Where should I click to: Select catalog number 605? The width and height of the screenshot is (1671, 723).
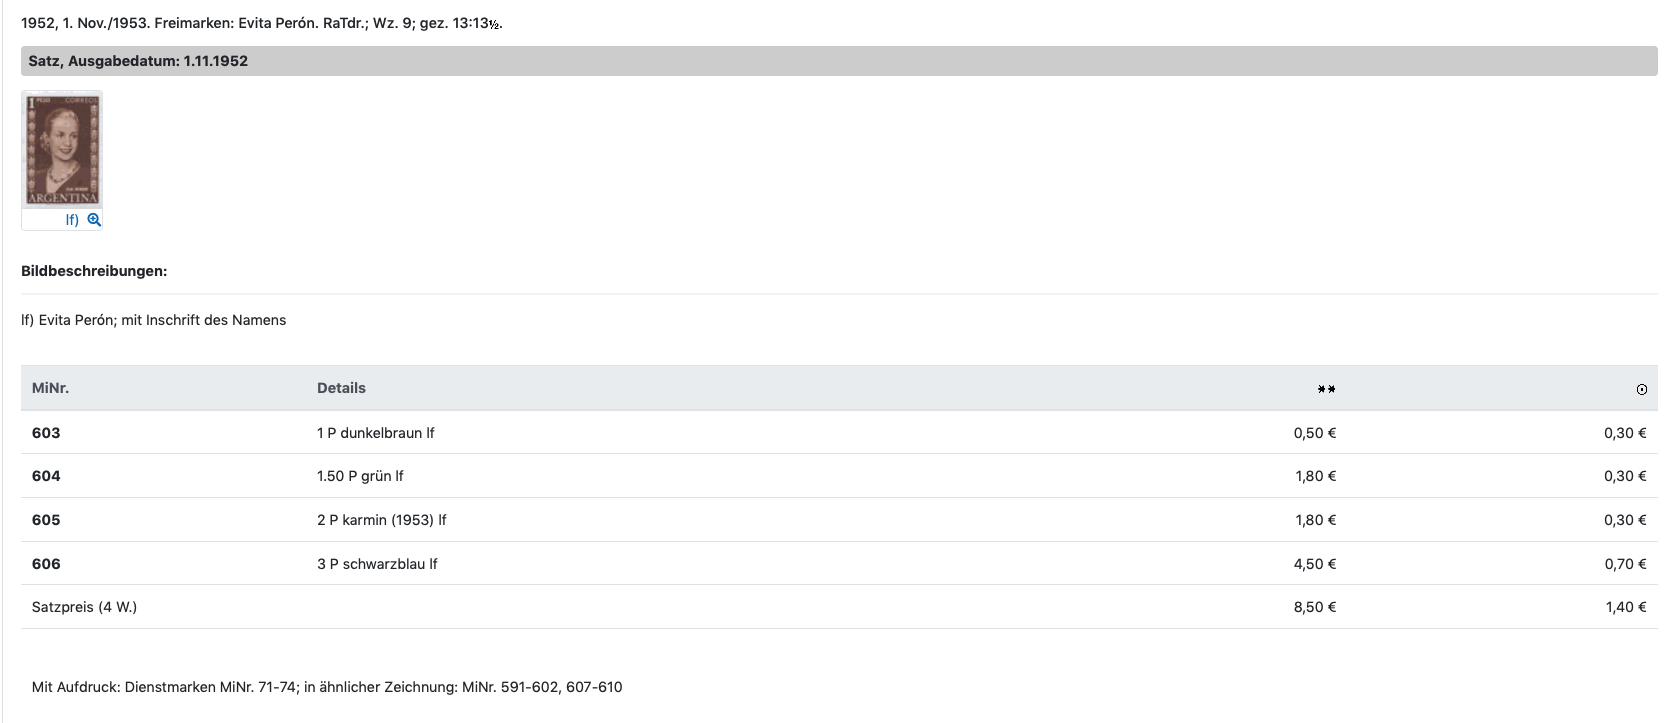[46, 520]
